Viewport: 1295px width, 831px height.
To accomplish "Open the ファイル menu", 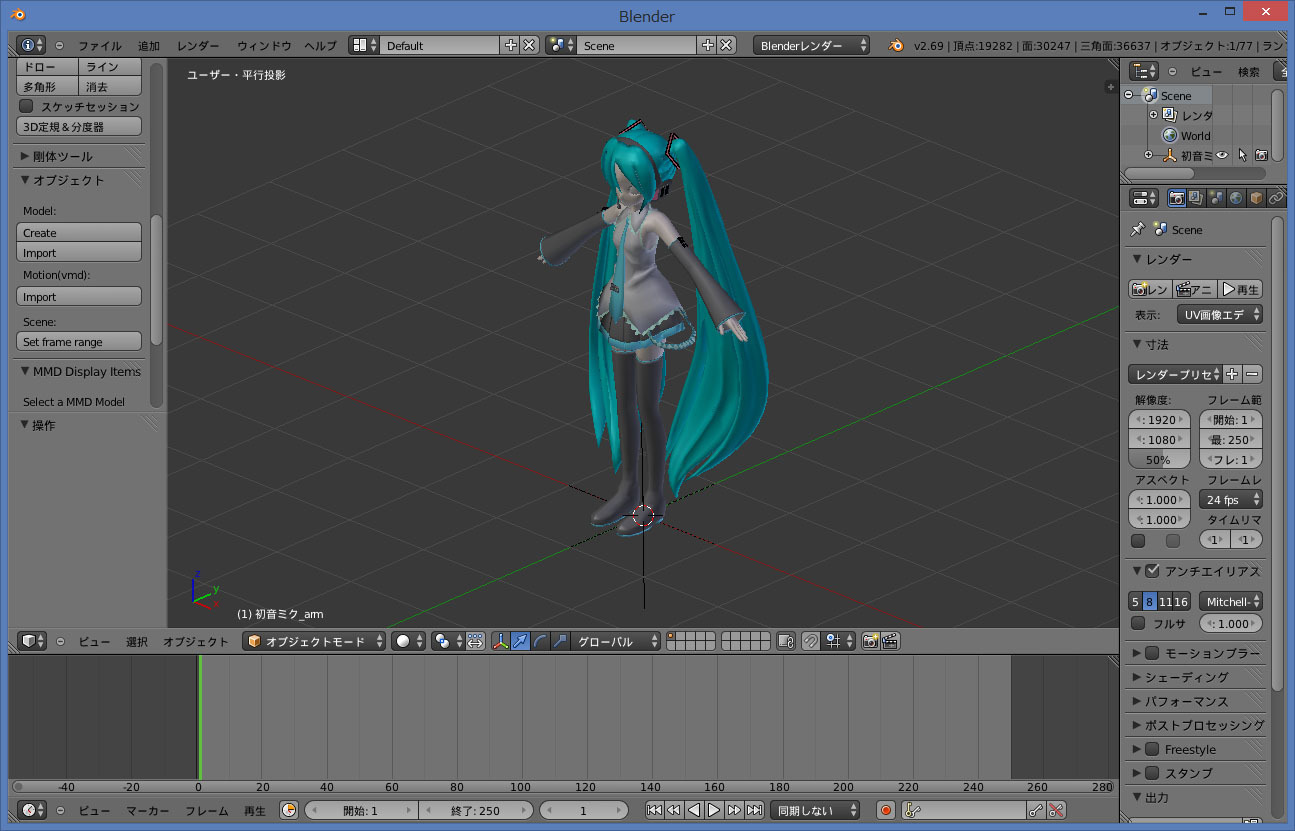I will [x=100, y=45].
